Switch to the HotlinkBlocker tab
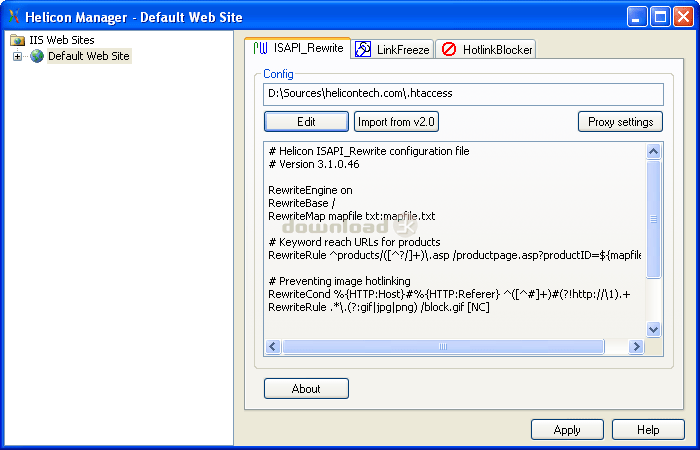The image size is (700, 450). click(486, 50)
